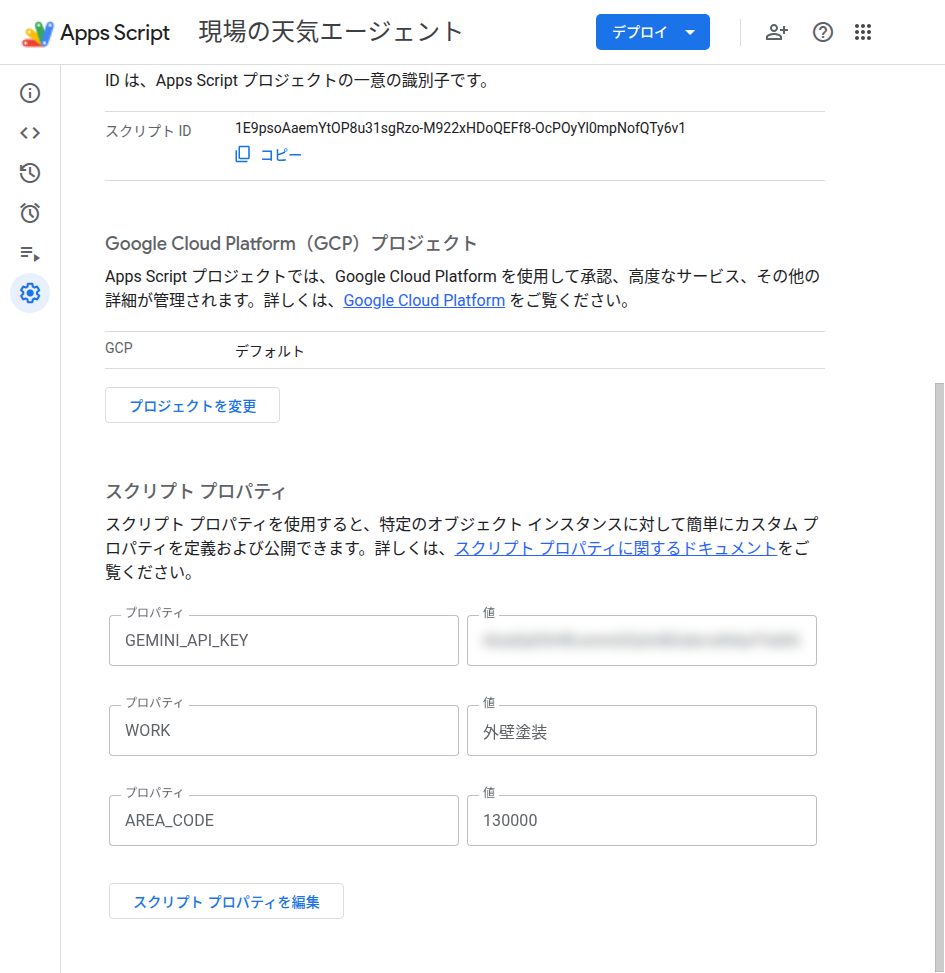Open the Google apps grid icon
The image size is (945, 973).
[862, 32]
